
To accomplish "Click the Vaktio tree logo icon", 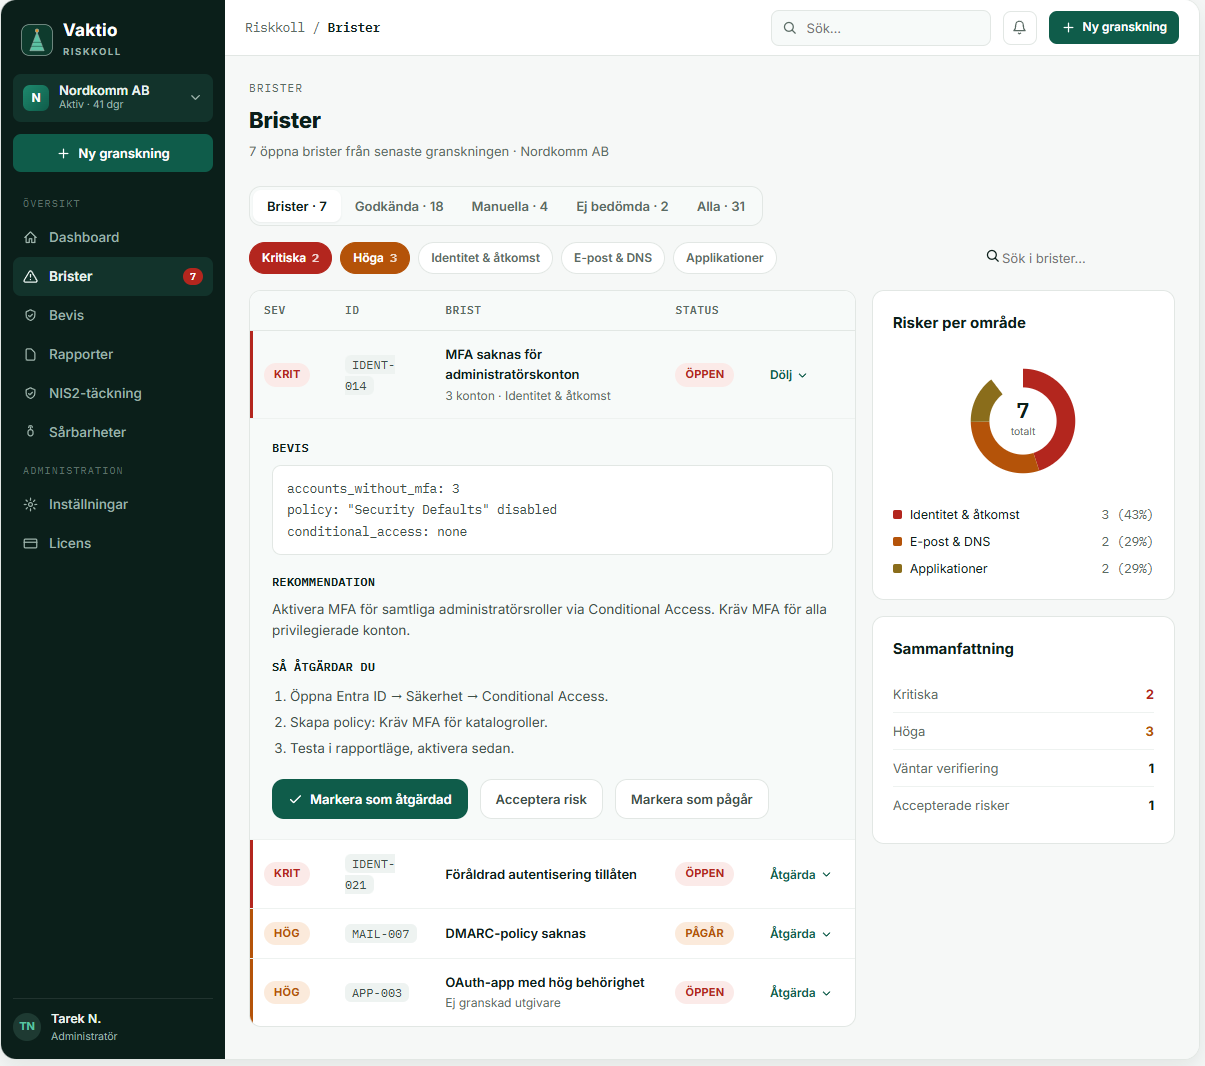I will point(37,40).
